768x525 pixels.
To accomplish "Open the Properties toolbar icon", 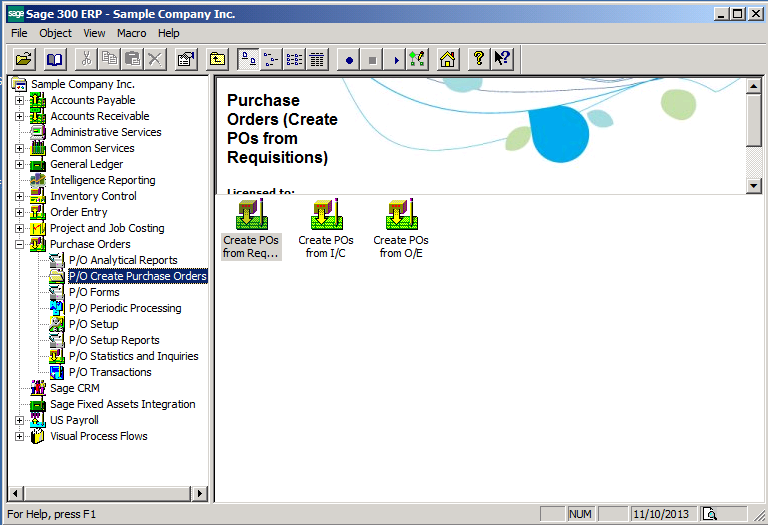I will [187, 60].
